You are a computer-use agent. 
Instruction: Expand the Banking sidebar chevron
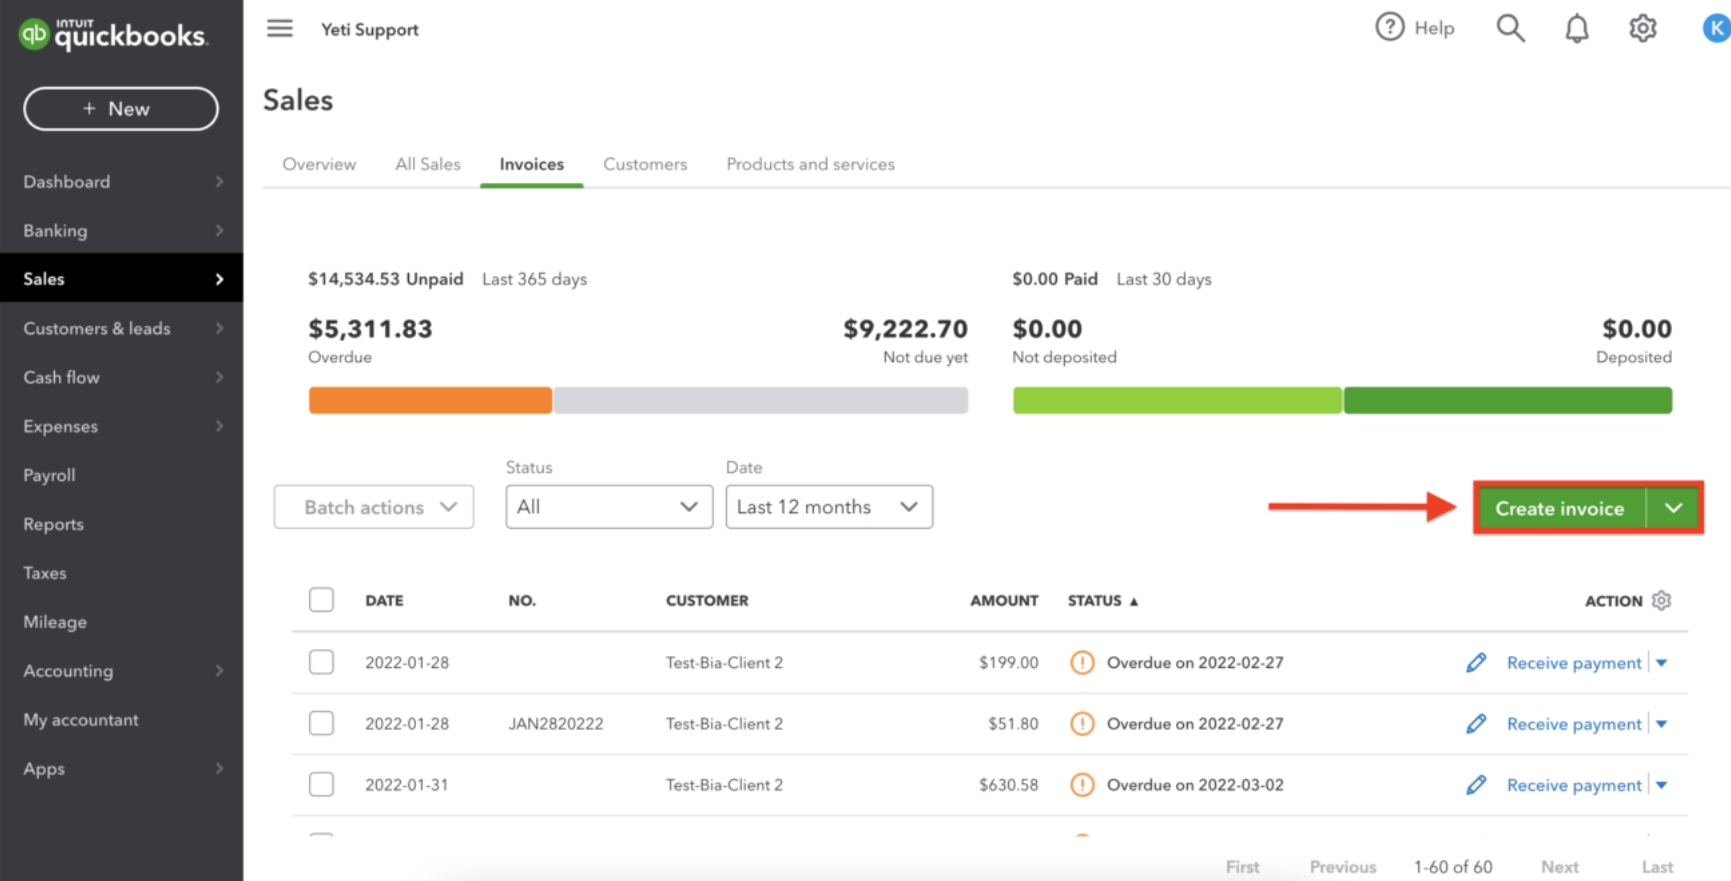pyautogui.click(x=219, y=230)
